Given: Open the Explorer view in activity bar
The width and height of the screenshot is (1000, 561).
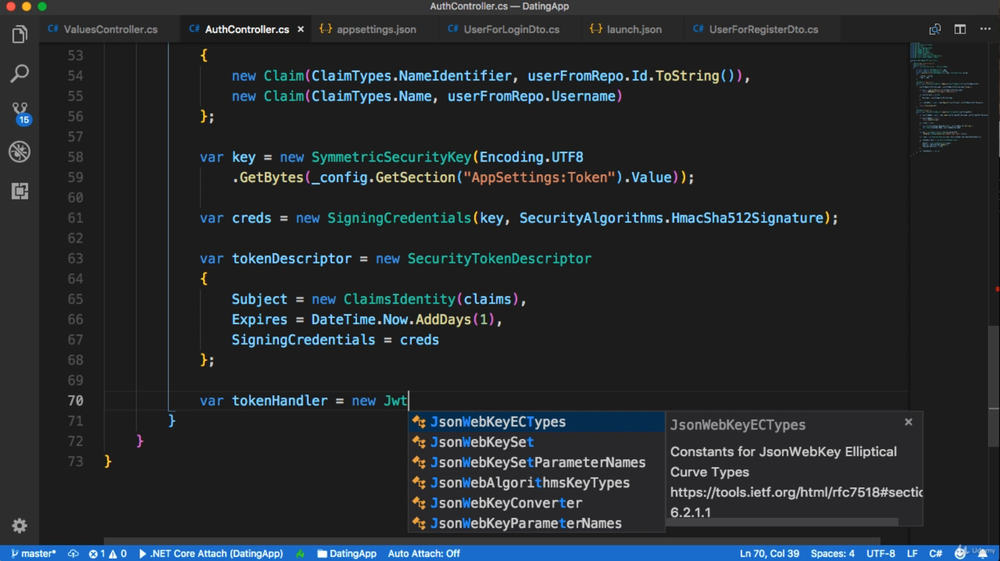Looking at the screenshot, I should click(x=20, y=34).
